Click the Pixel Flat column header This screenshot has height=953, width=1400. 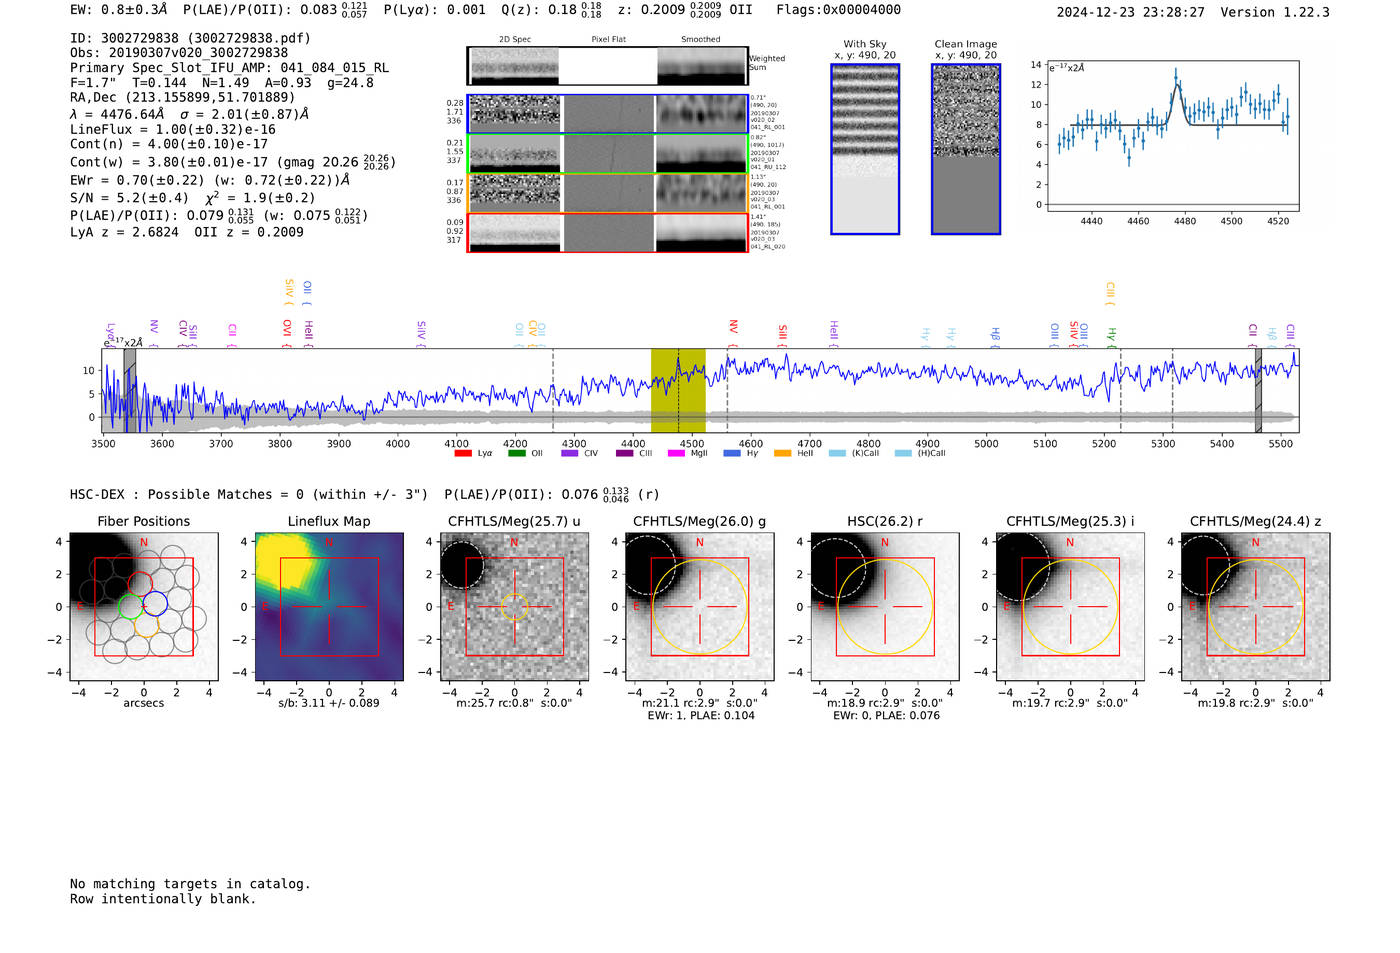point(608,39)
